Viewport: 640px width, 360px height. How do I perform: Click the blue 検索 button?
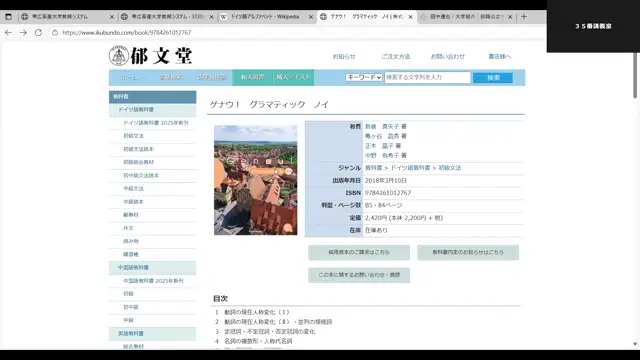493,78
